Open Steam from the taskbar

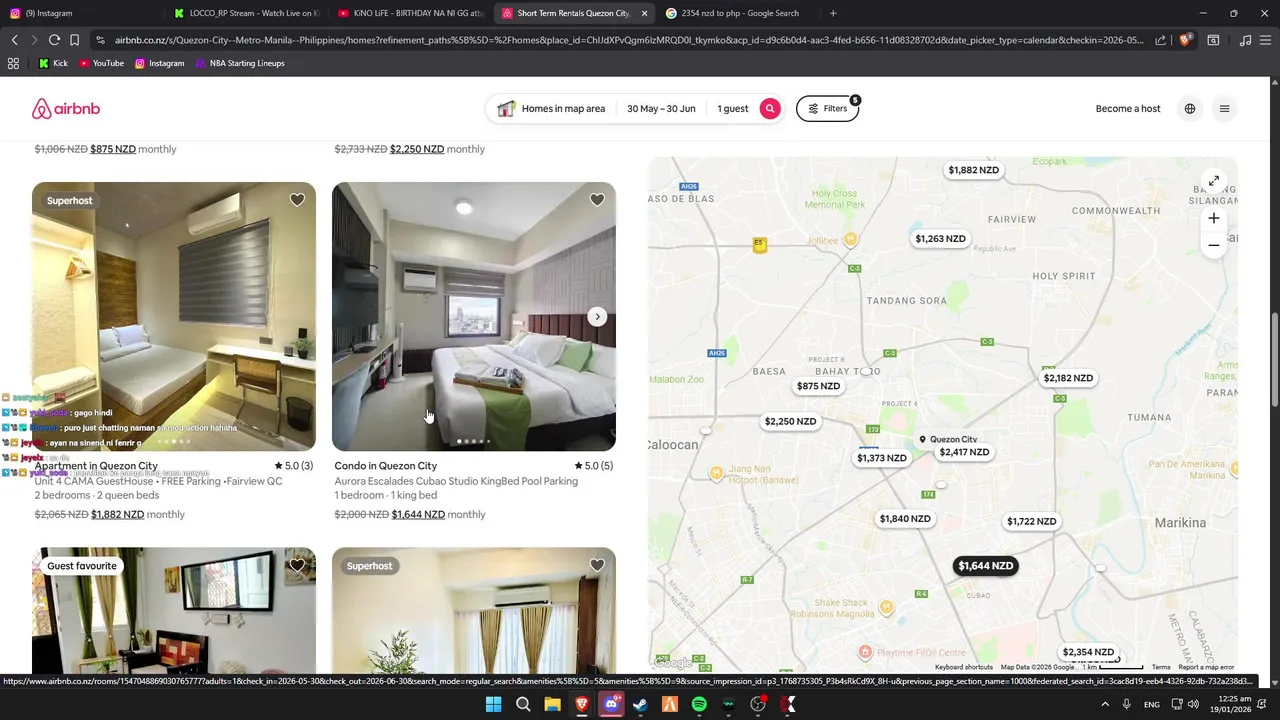tap(640, 705)
